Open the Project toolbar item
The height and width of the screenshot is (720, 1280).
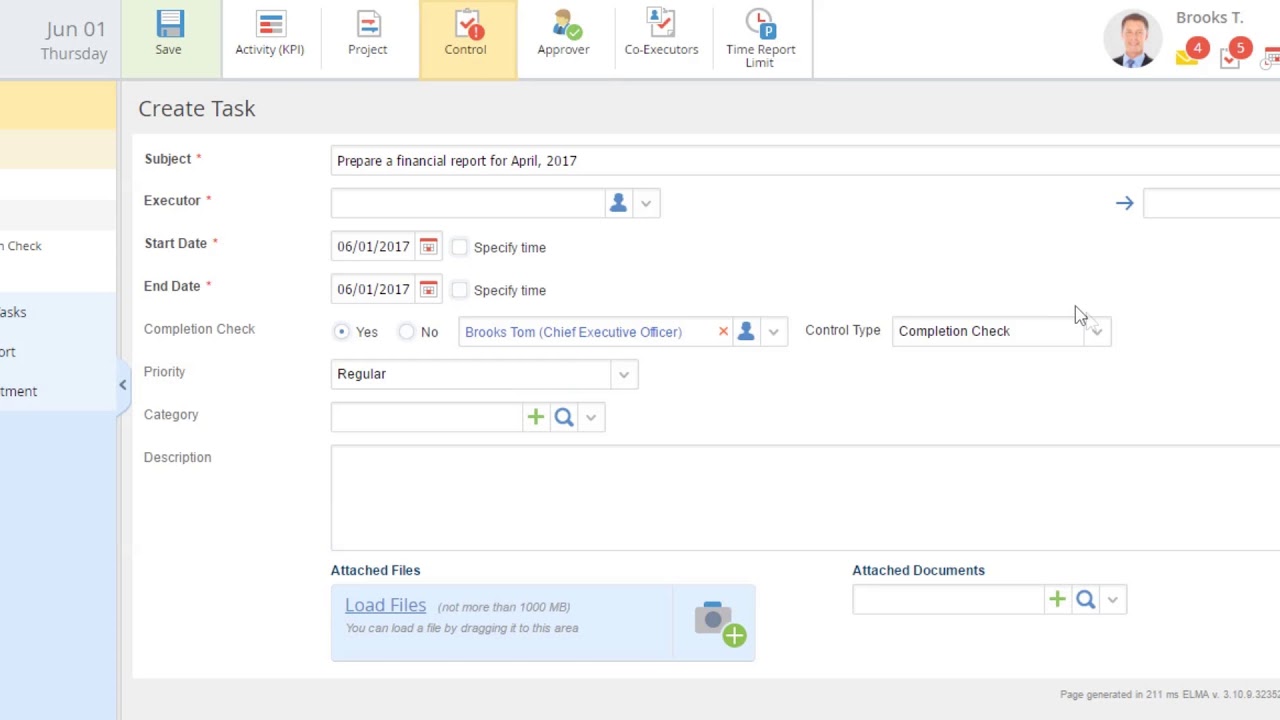pos(367,34)
